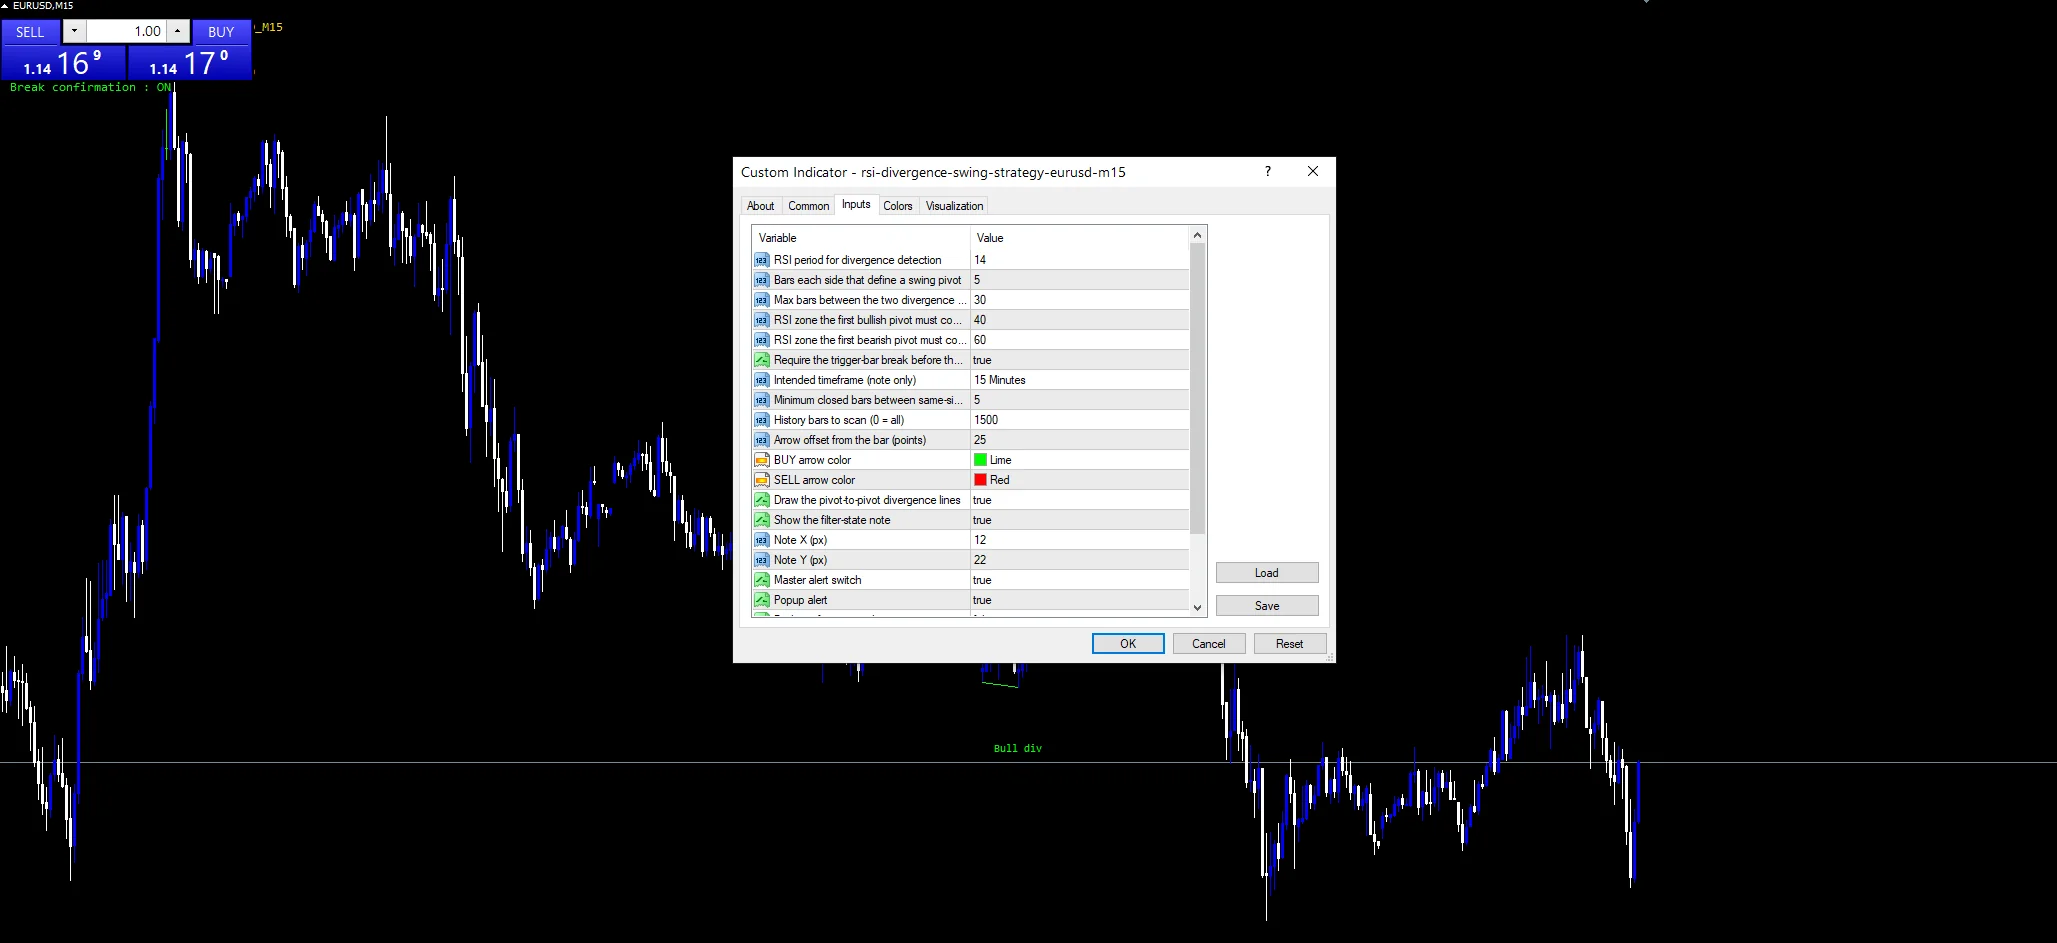The image size is (2057, 943).
Task: Click icon beside Max bars between two divergence
Action: point(761,300)
